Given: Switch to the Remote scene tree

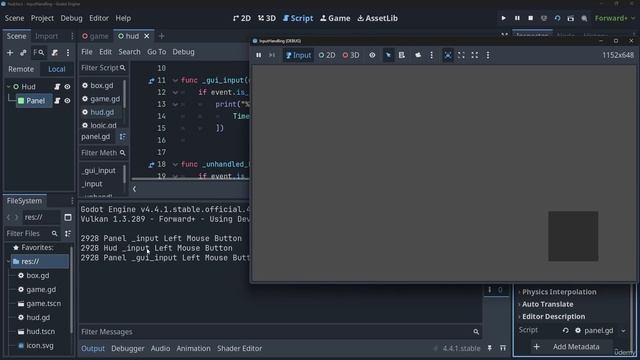Looking at the screenshot, I should click(21, 69).
